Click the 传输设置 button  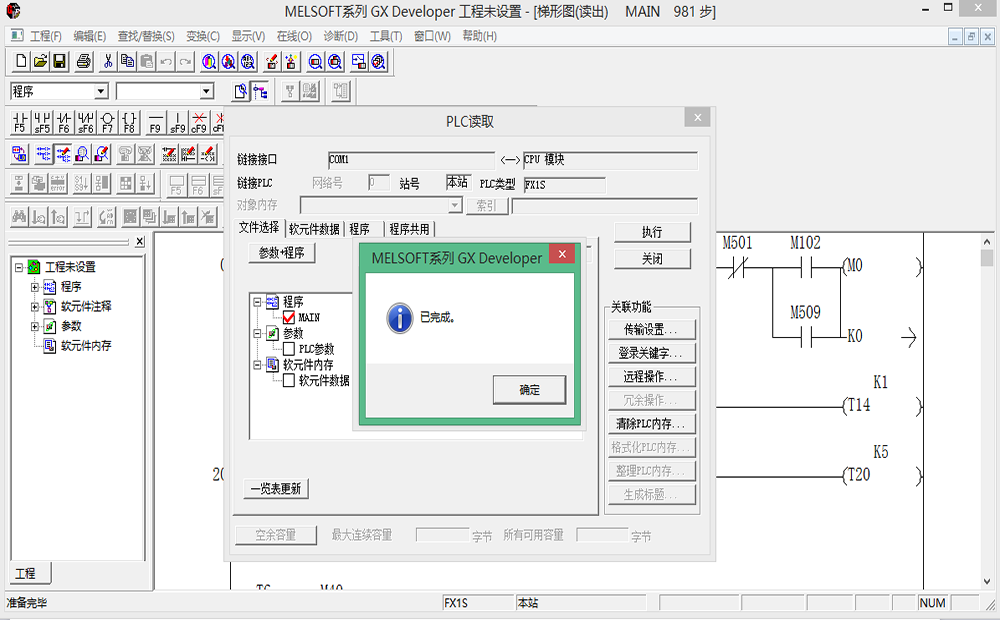(652, 329)
